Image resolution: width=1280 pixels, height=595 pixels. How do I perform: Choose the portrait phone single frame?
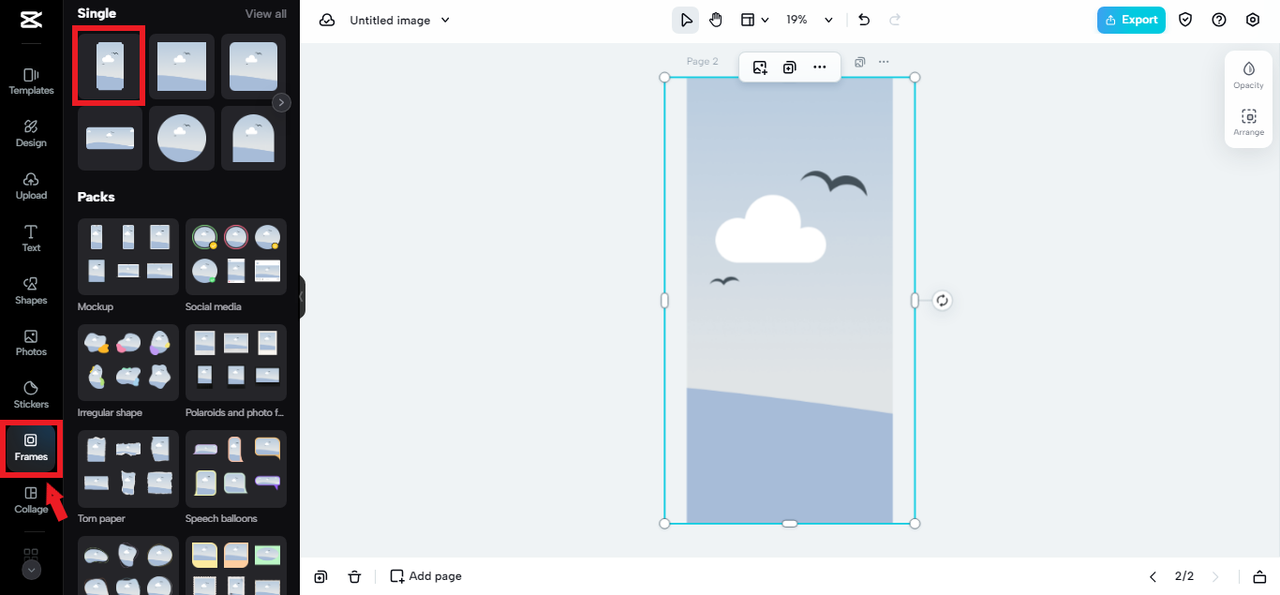click(109, 67)
